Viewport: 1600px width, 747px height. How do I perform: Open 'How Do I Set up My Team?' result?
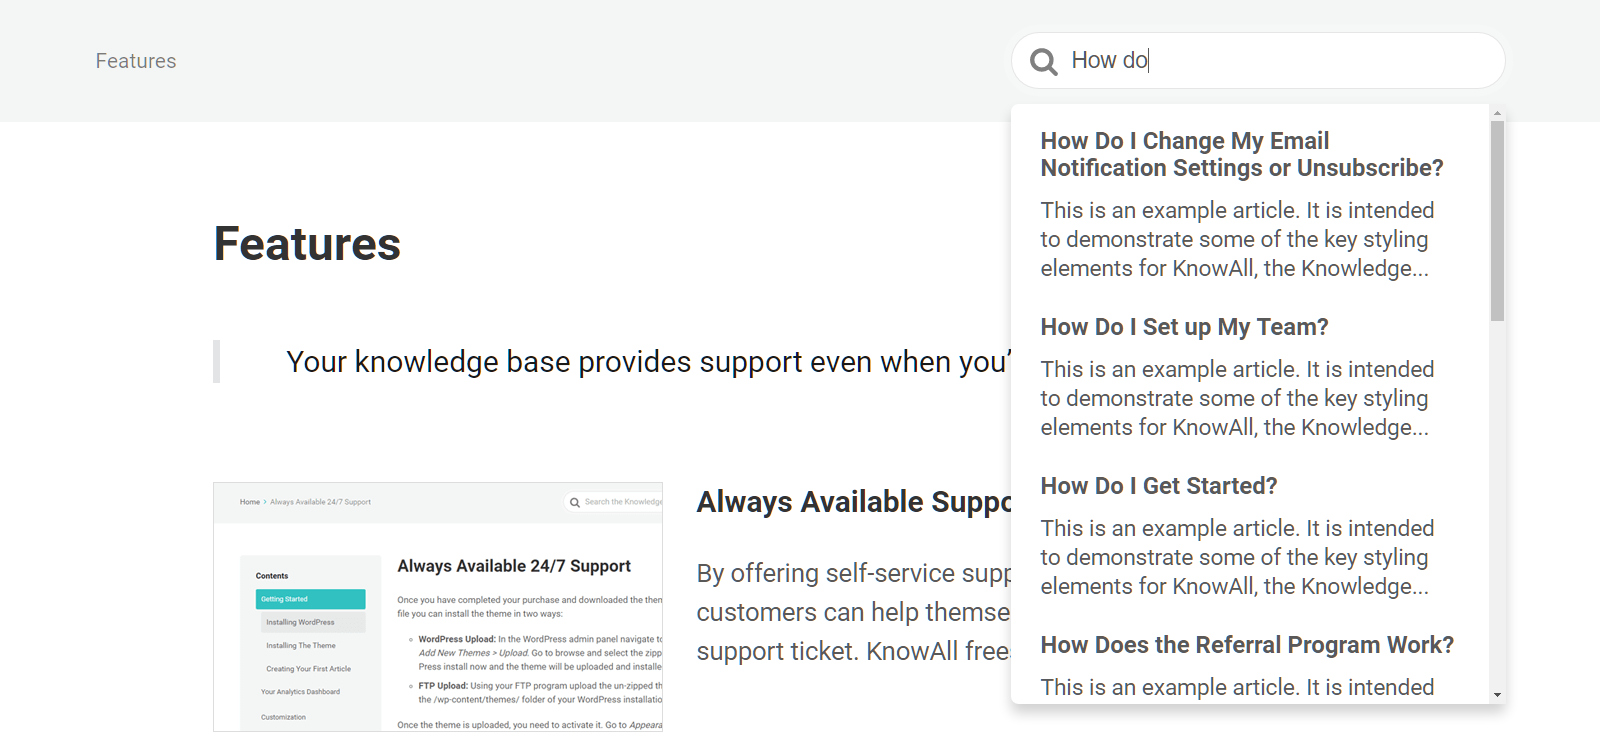point(1184,327)
